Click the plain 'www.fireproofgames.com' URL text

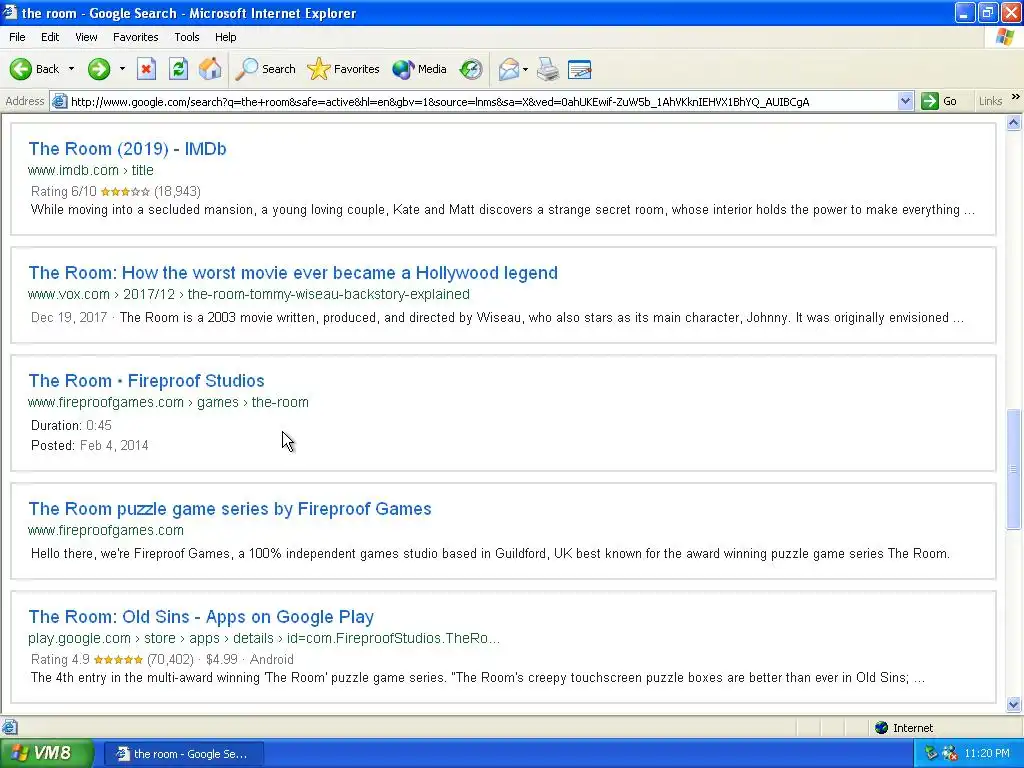click(106, 530)
